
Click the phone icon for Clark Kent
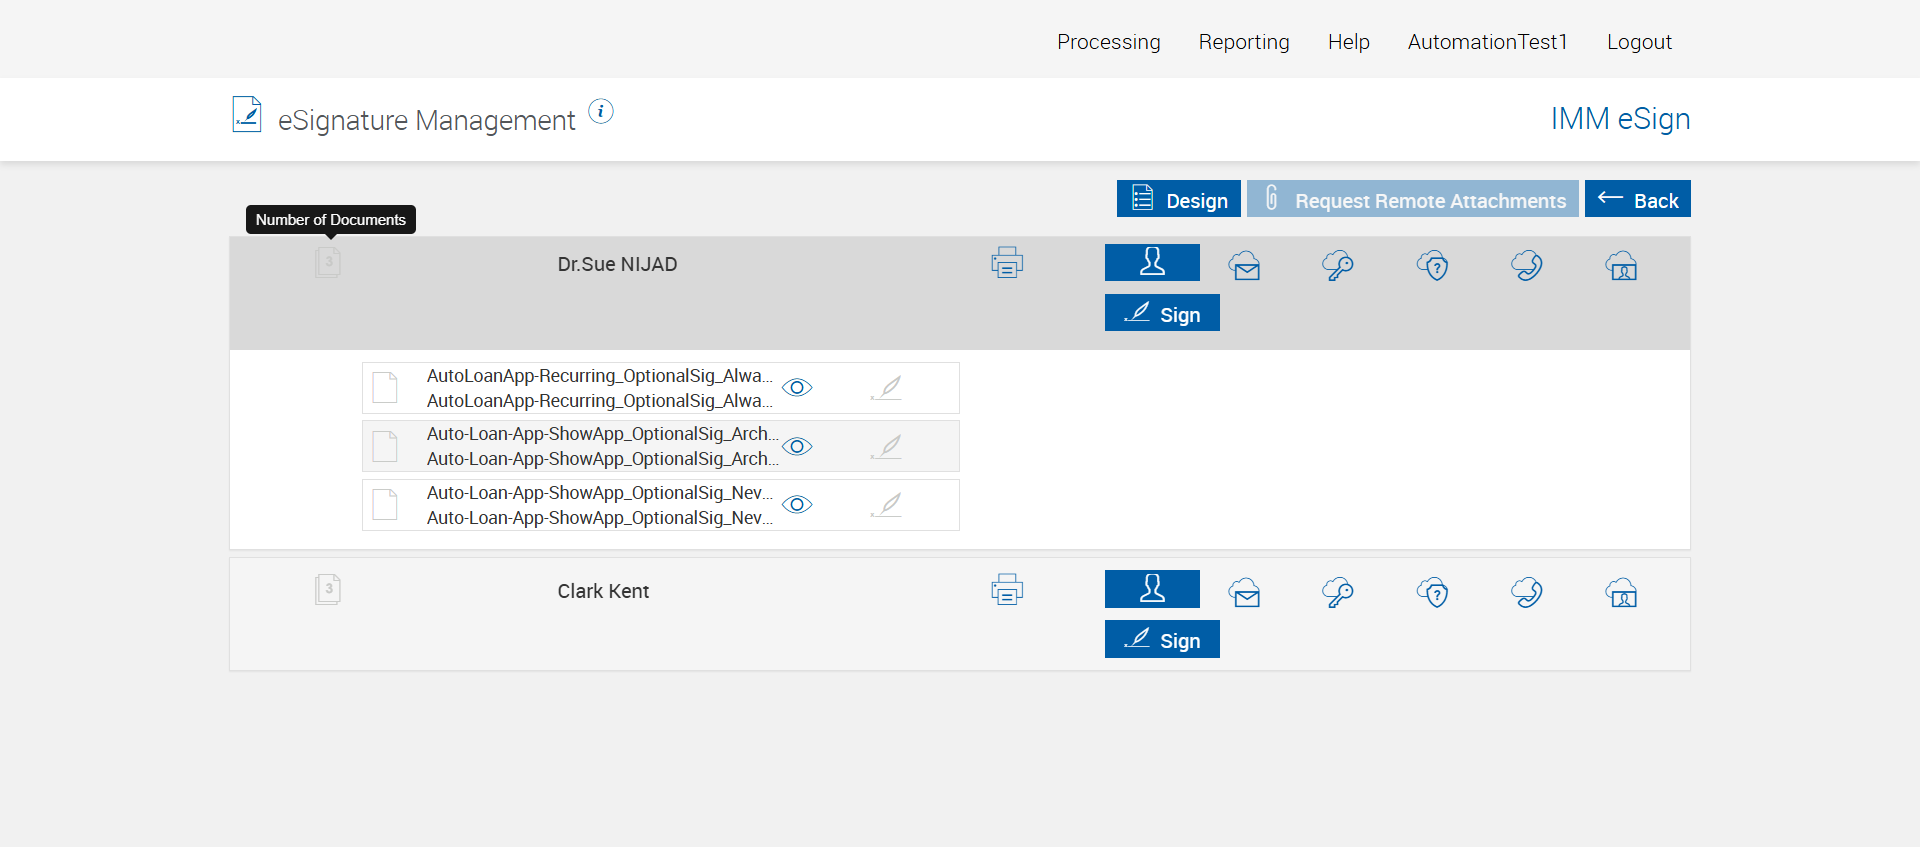(x=1527, y=593)
